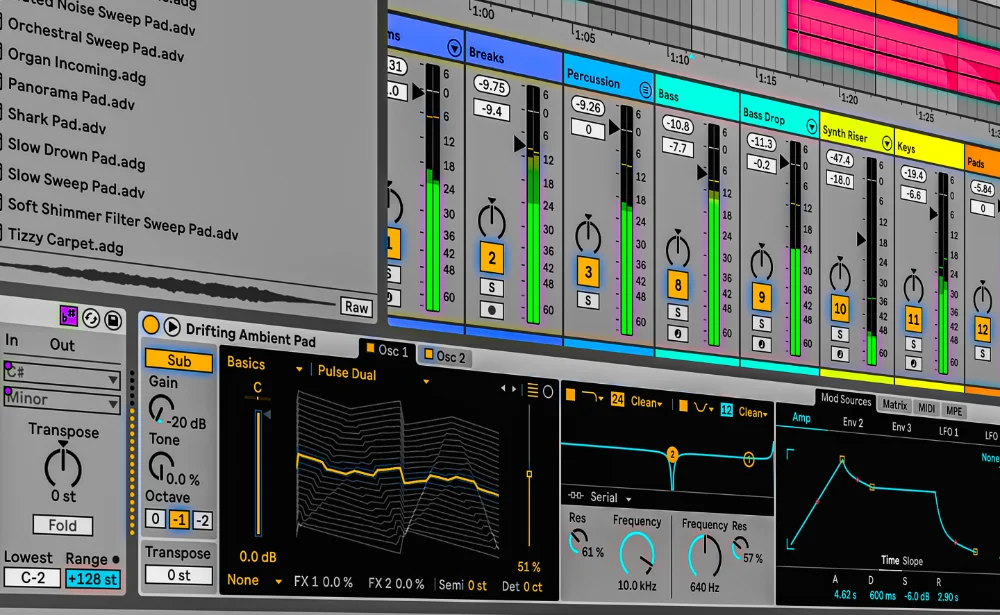The image size is (1000, 615).
Task: Arm recording on the Breaks track
Action: coord(492,310)
